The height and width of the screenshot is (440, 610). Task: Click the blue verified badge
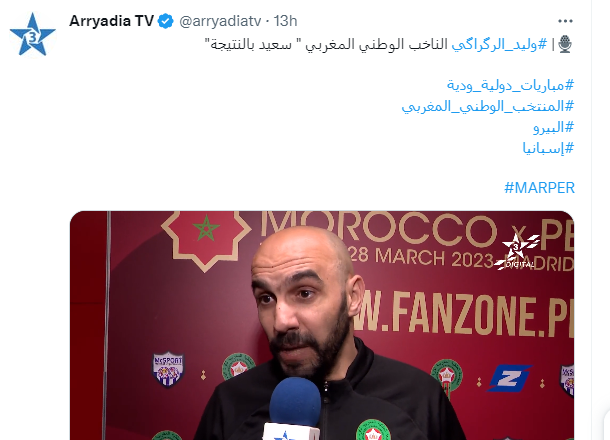tap(166, 21)
